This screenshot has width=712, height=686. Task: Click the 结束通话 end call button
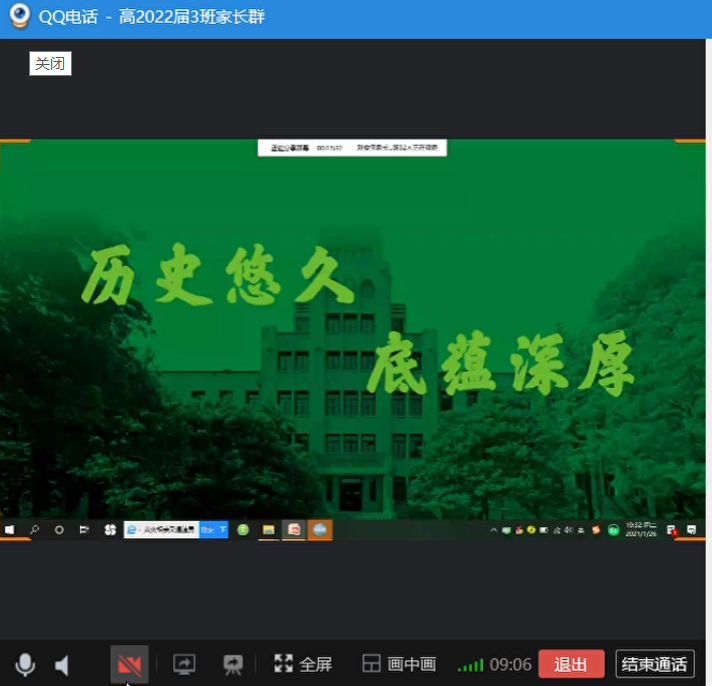pyautogui.click(x=654, y=664)
